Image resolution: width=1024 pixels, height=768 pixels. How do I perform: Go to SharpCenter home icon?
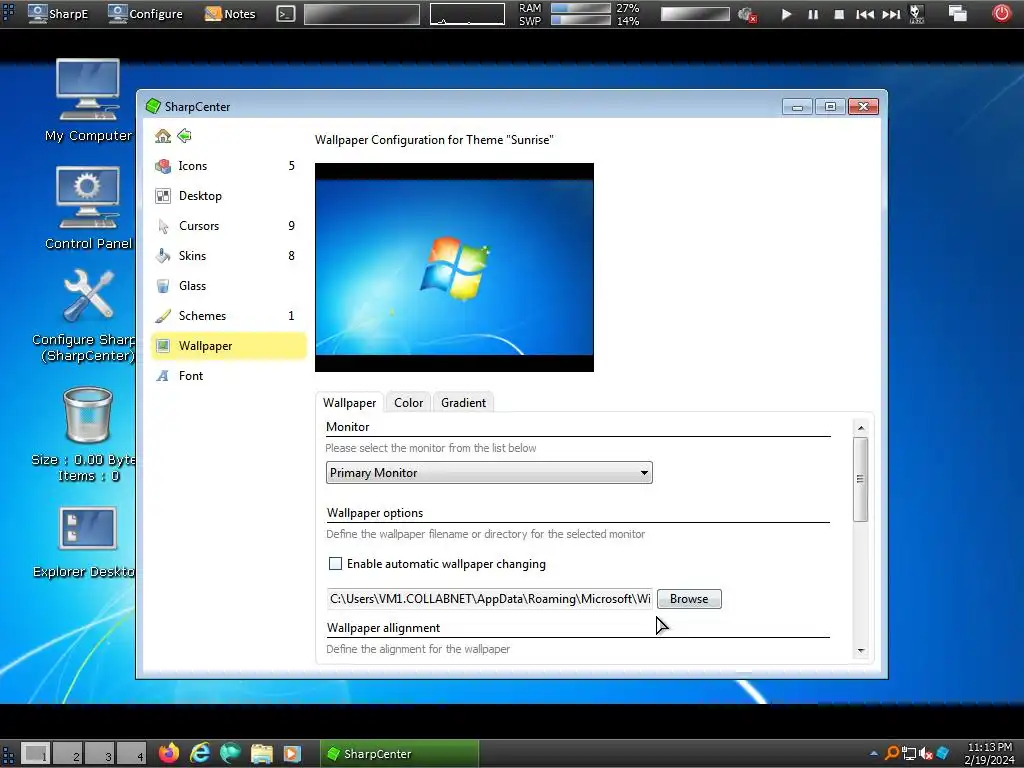[163, 136]
